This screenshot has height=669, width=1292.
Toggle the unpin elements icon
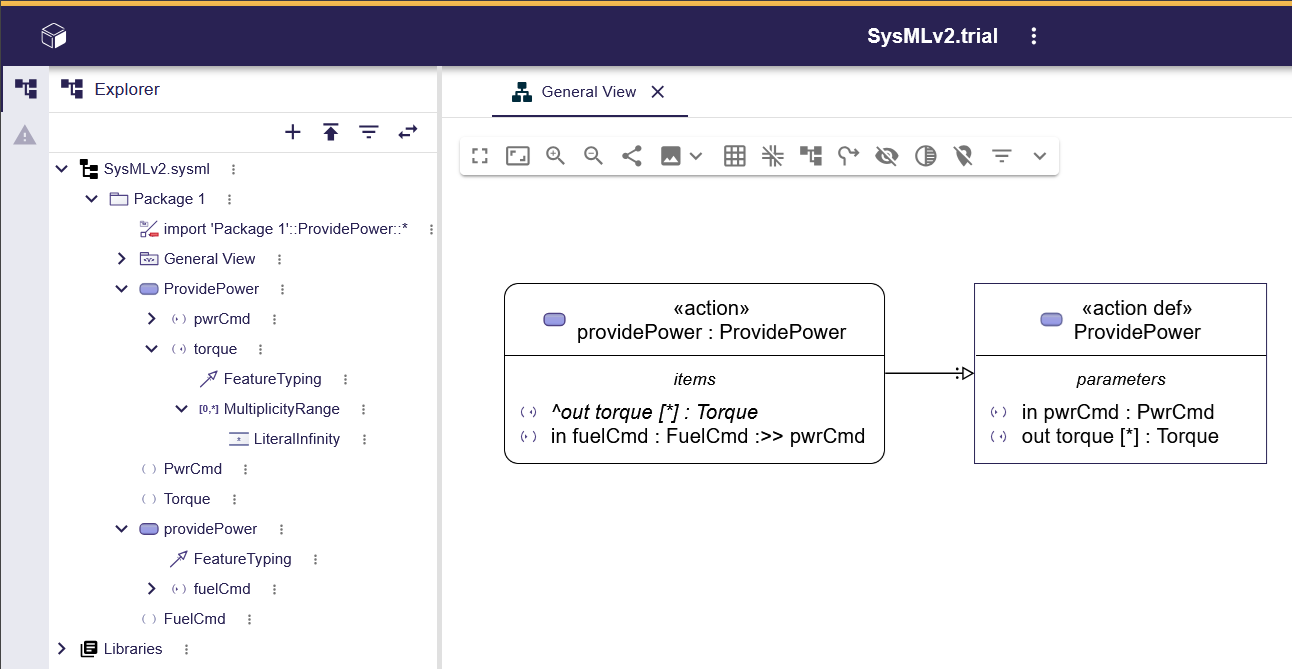(x=963, y=156)
